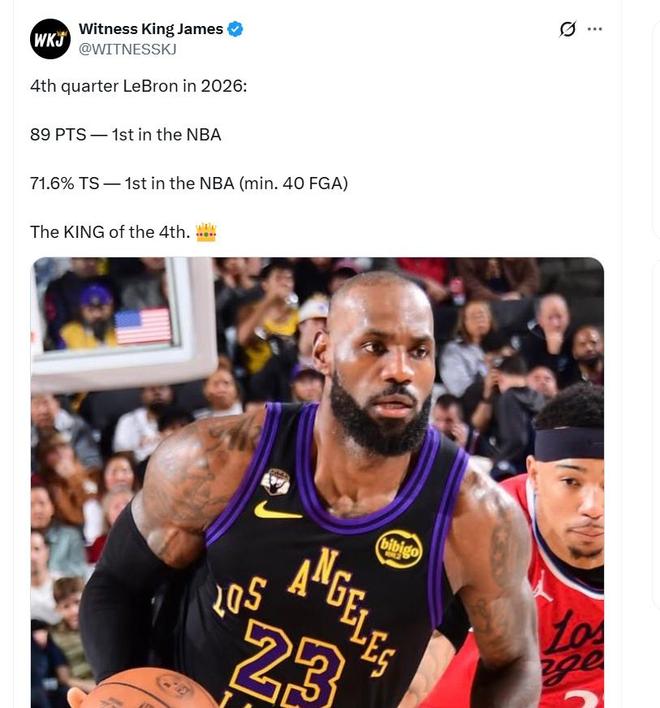Click the blue verified badge
Image resolution: width=660 pixels, height=708 pixels.
235,29
